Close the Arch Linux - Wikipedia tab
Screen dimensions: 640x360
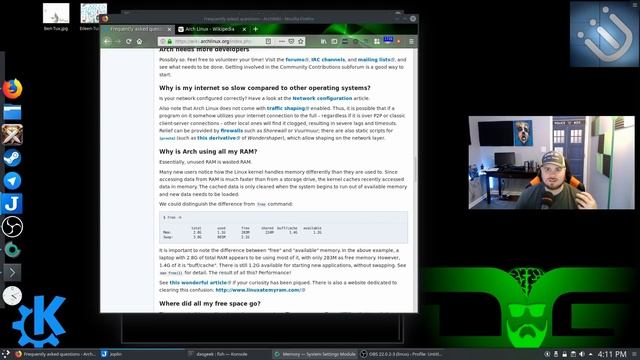tap(244, 29)
